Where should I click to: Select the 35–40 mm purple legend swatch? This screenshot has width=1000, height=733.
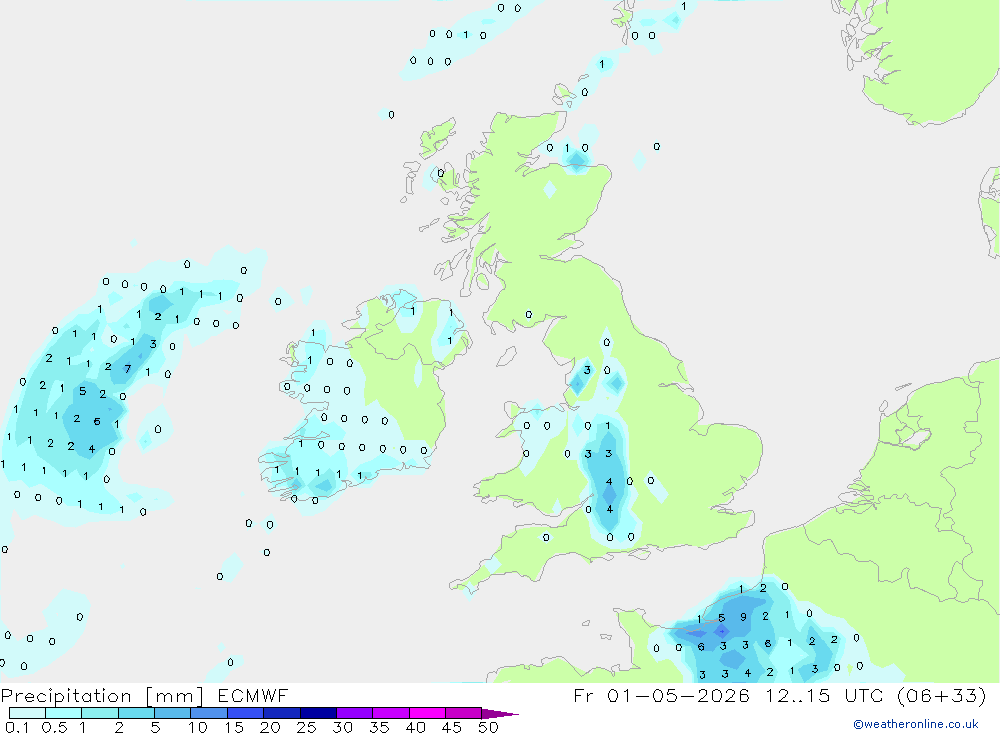pos(391,713)
